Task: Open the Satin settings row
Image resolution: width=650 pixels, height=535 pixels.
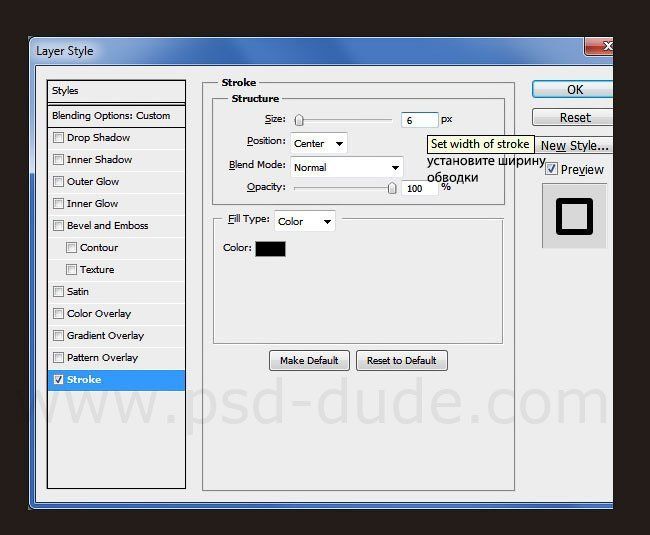Action: pos(116,291)
